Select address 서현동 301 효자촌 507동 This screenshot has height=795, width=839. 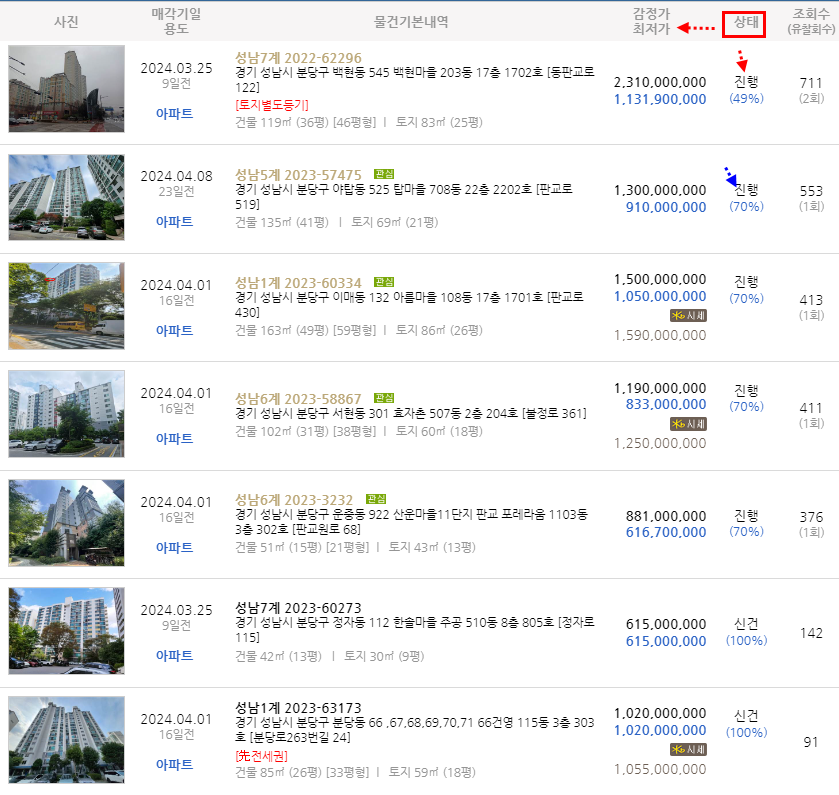[411, 414]
